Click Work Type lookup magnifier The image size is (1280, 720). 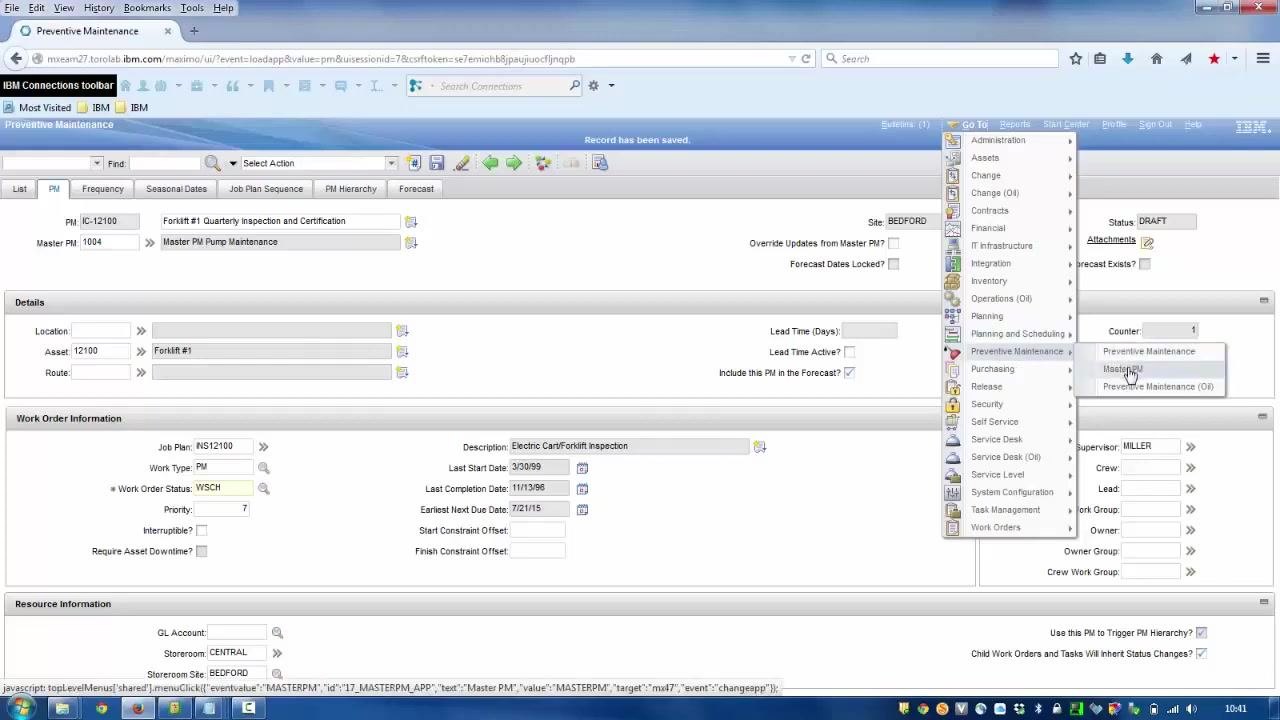tap(264, 467)
